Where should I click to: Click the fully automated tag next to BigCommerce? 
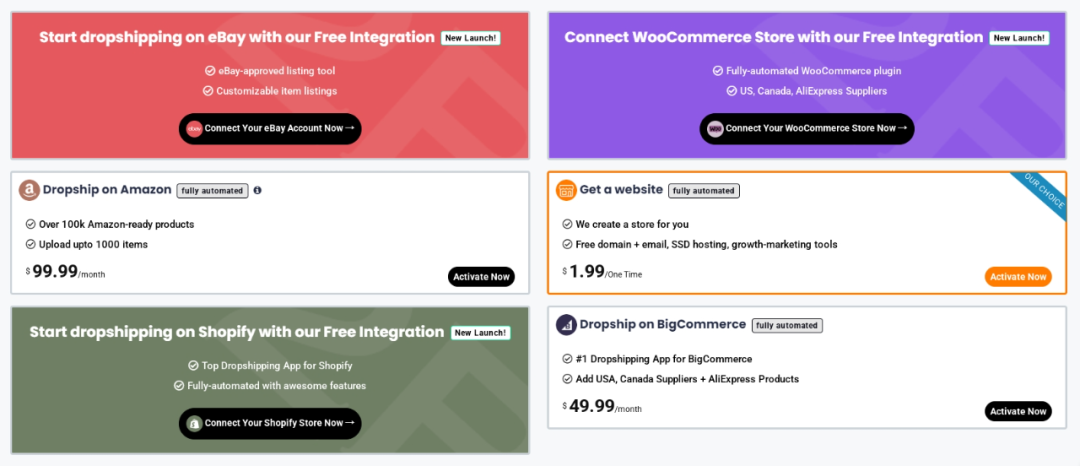coord(787,325)
